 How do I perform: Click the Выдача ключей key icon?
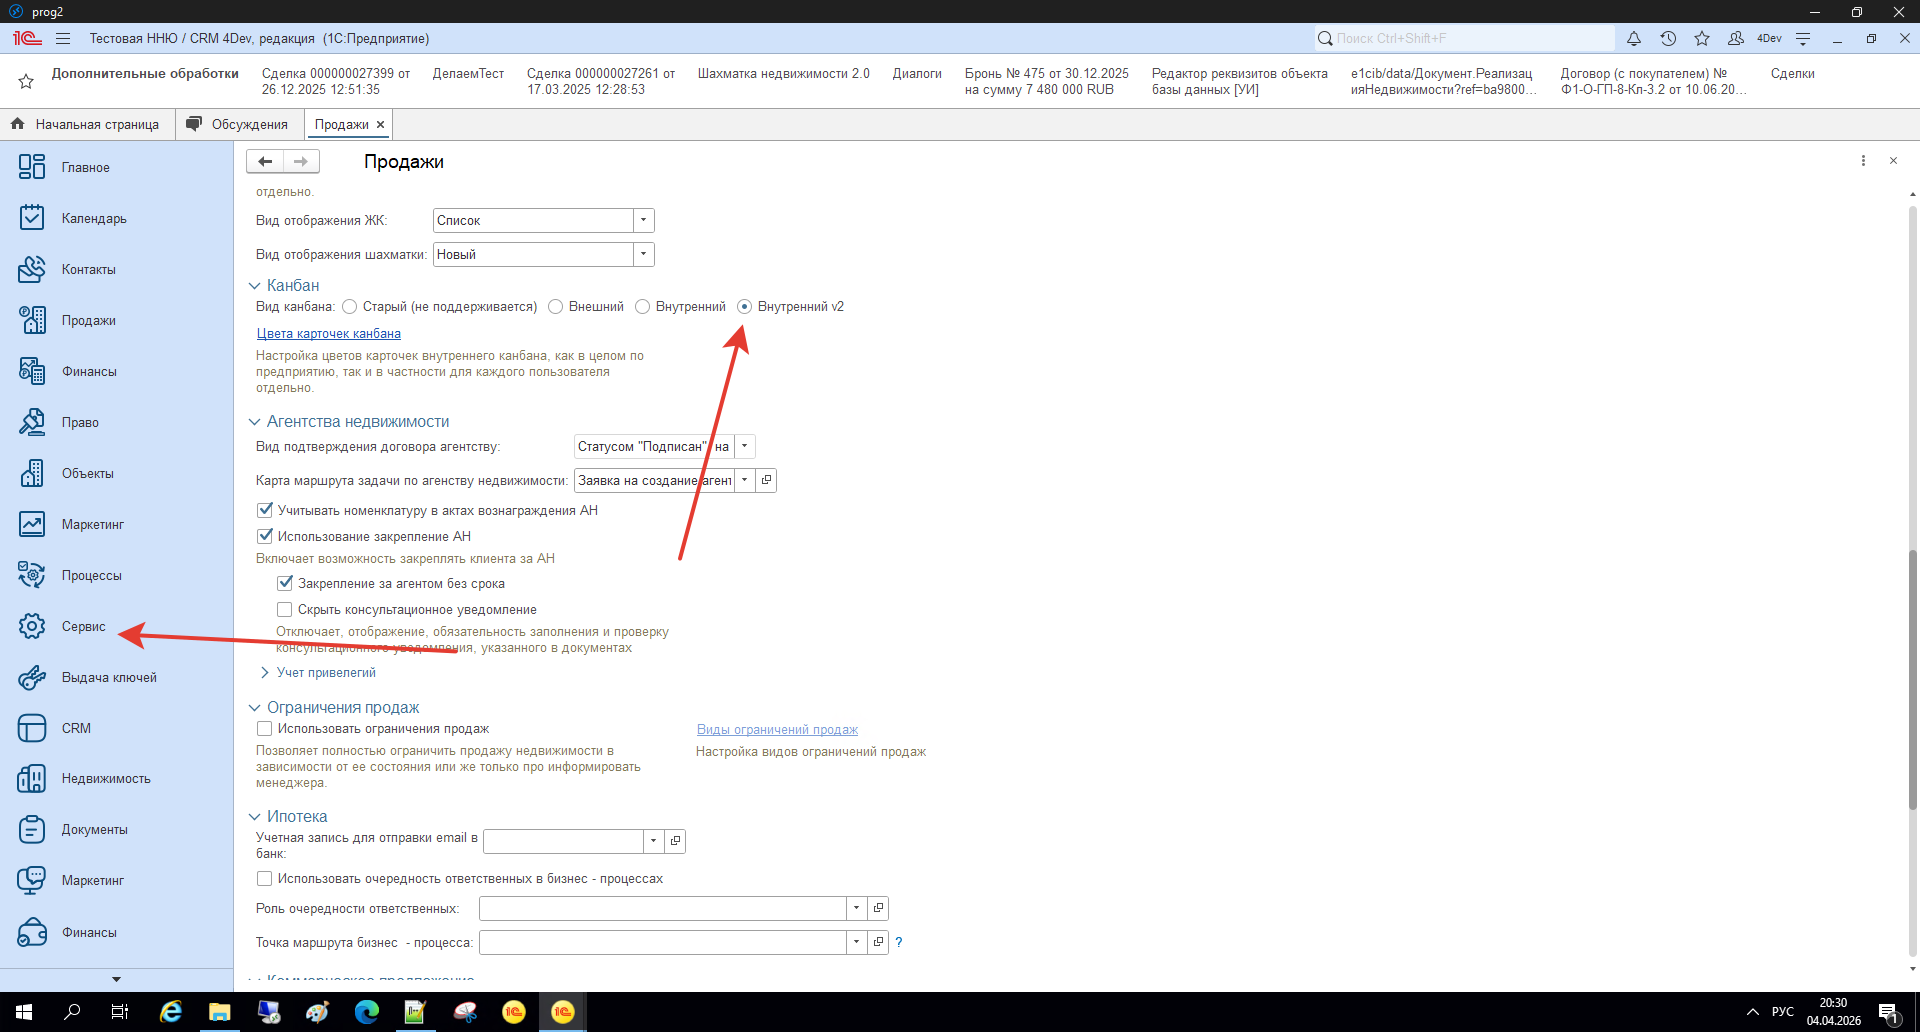point(32,677)
